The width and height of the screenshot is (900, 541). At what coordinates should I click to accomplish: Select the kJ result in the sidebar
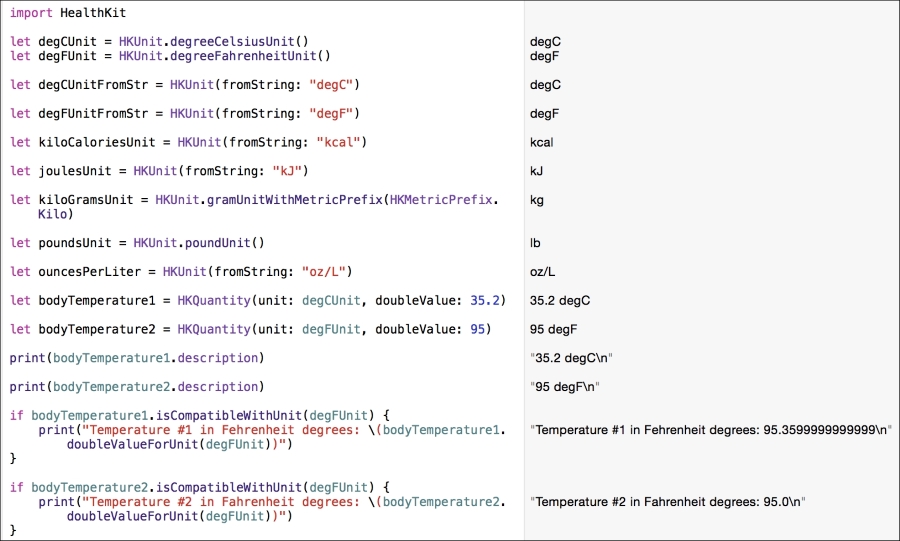pos(536,172)
